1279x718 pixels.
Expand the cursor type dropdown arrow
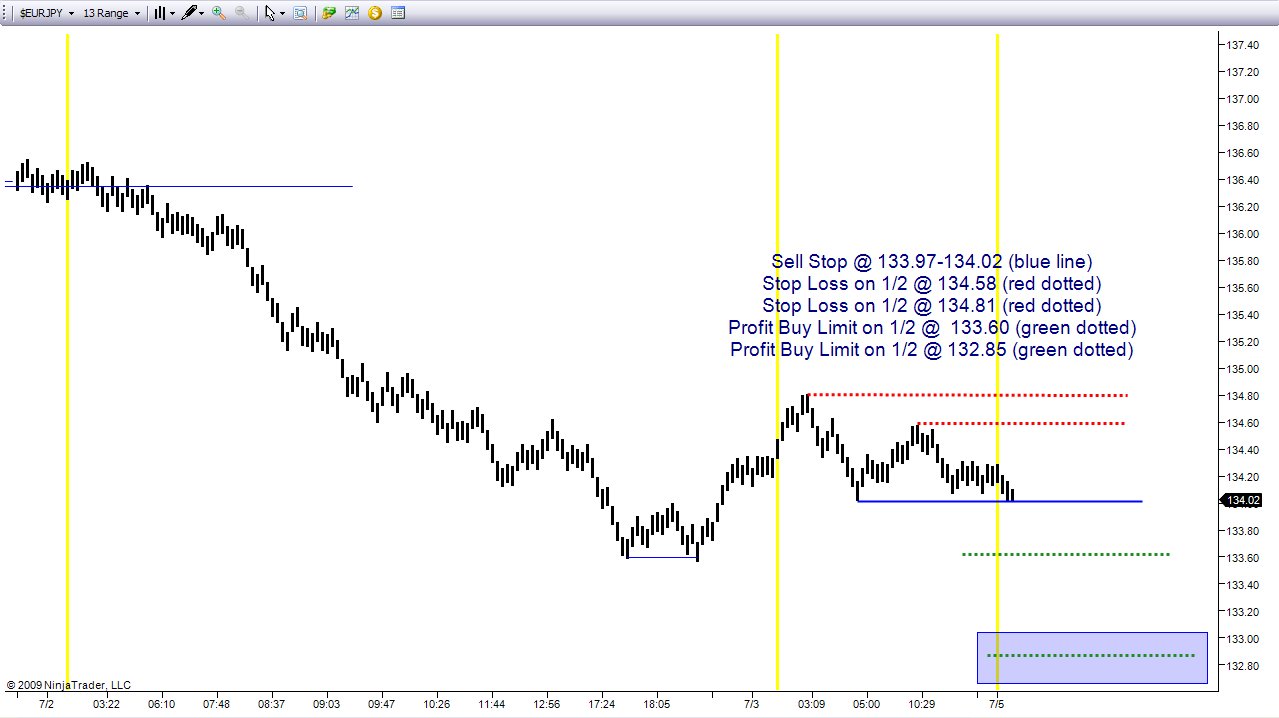[283, 13]
